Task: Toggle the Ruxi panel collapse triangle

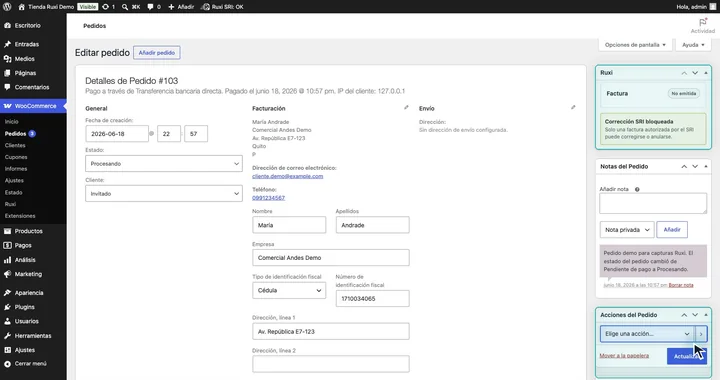Action: coord(706,73)
